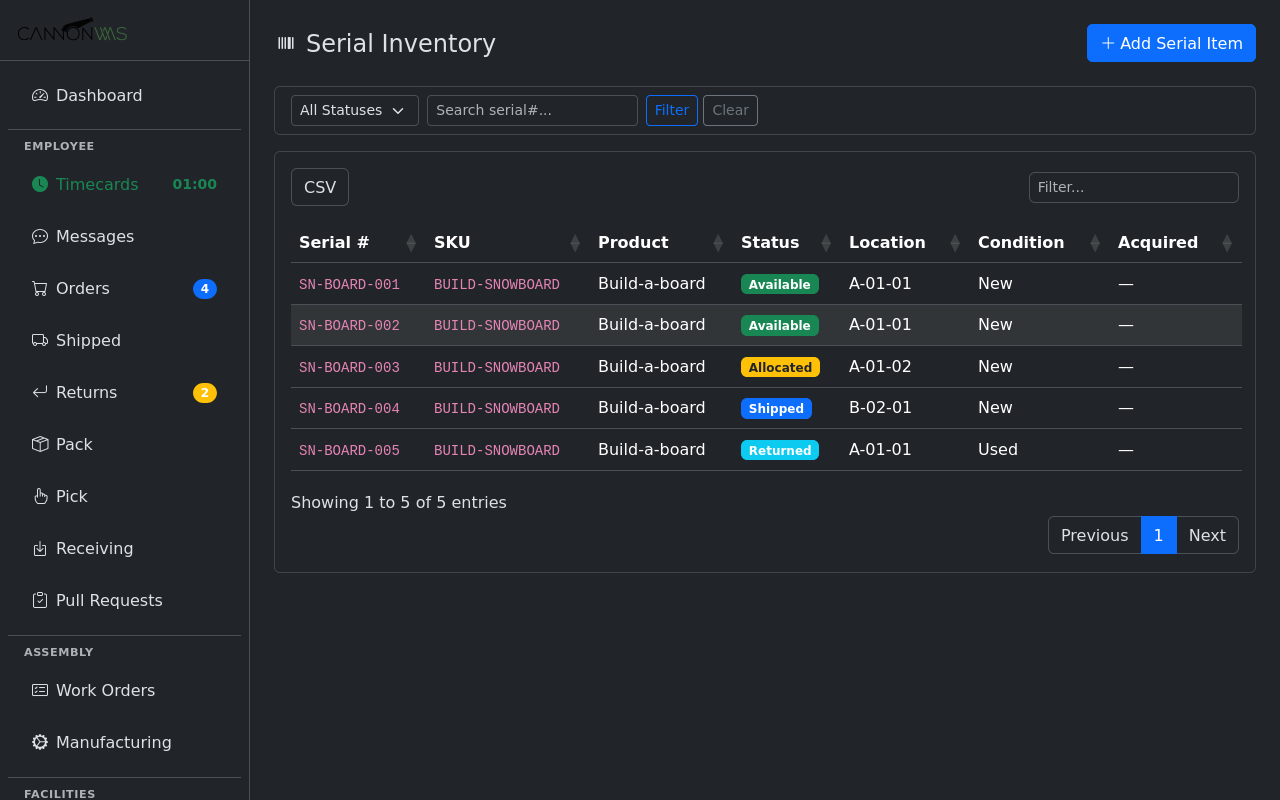This screenshot has height=800, width=1280.
Task: Open Work Orders under Assembly
Action: 105,690
